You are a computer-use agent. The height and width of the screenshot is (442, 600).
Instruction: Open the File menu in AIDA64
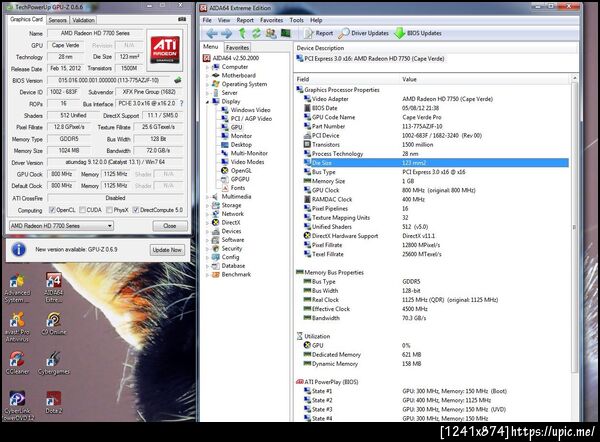tap(207, 20)
